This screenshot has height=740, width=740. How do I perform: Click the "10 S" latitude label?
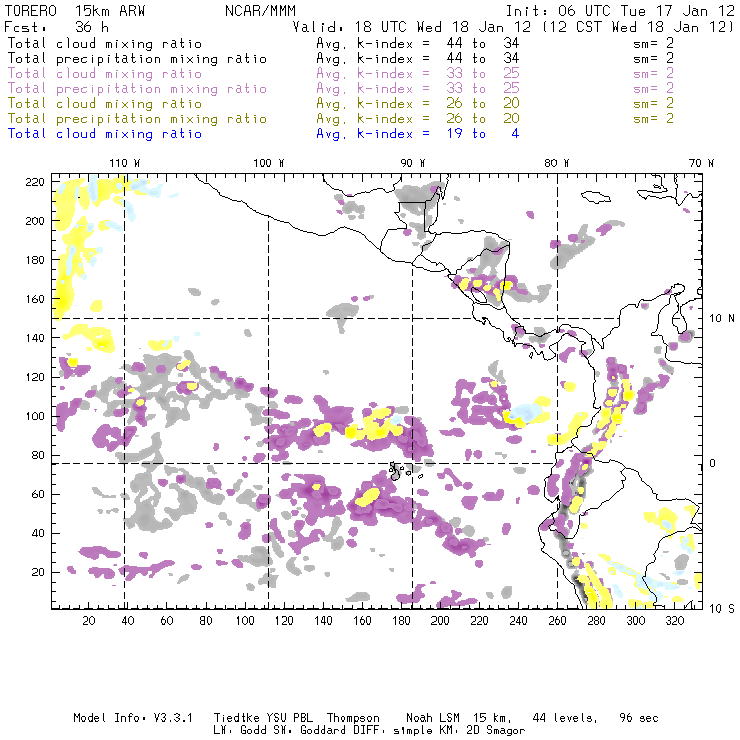tap(722, 609)
